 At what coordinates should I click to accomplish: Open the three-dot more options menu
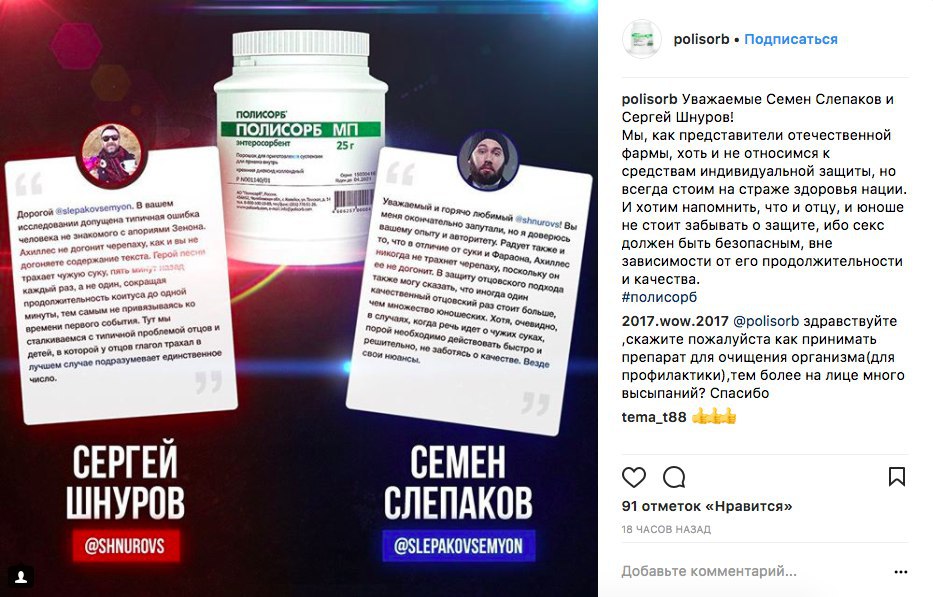point(901,572)
